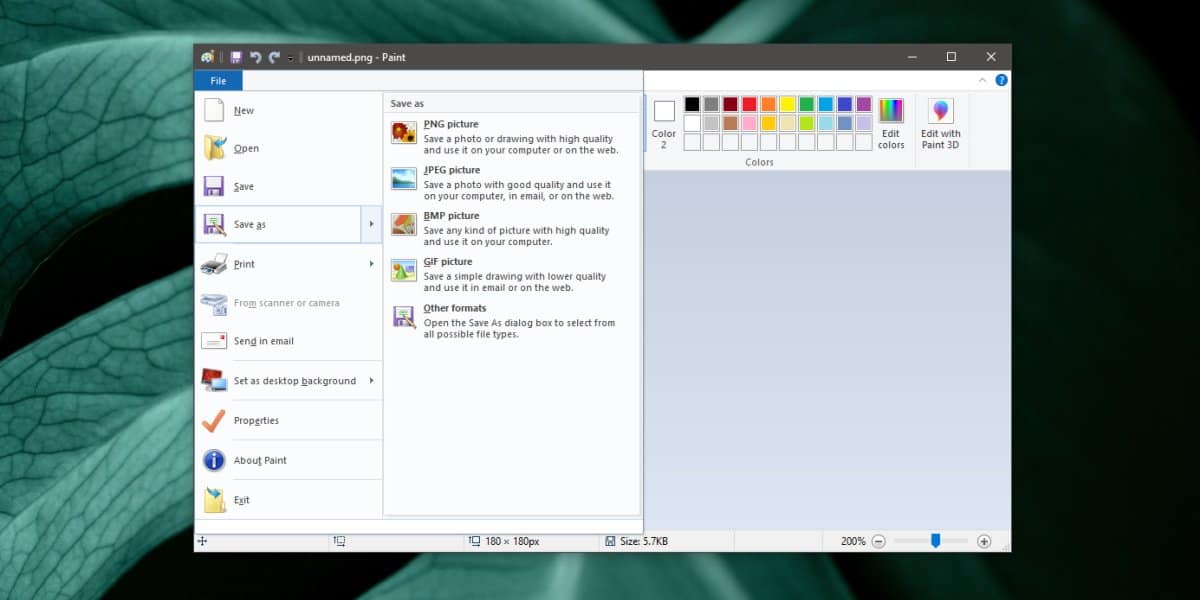The height and width of the screenshot is (600, 1200).
Task: Pick the gold color swatch
Action: tap(768, 123)
